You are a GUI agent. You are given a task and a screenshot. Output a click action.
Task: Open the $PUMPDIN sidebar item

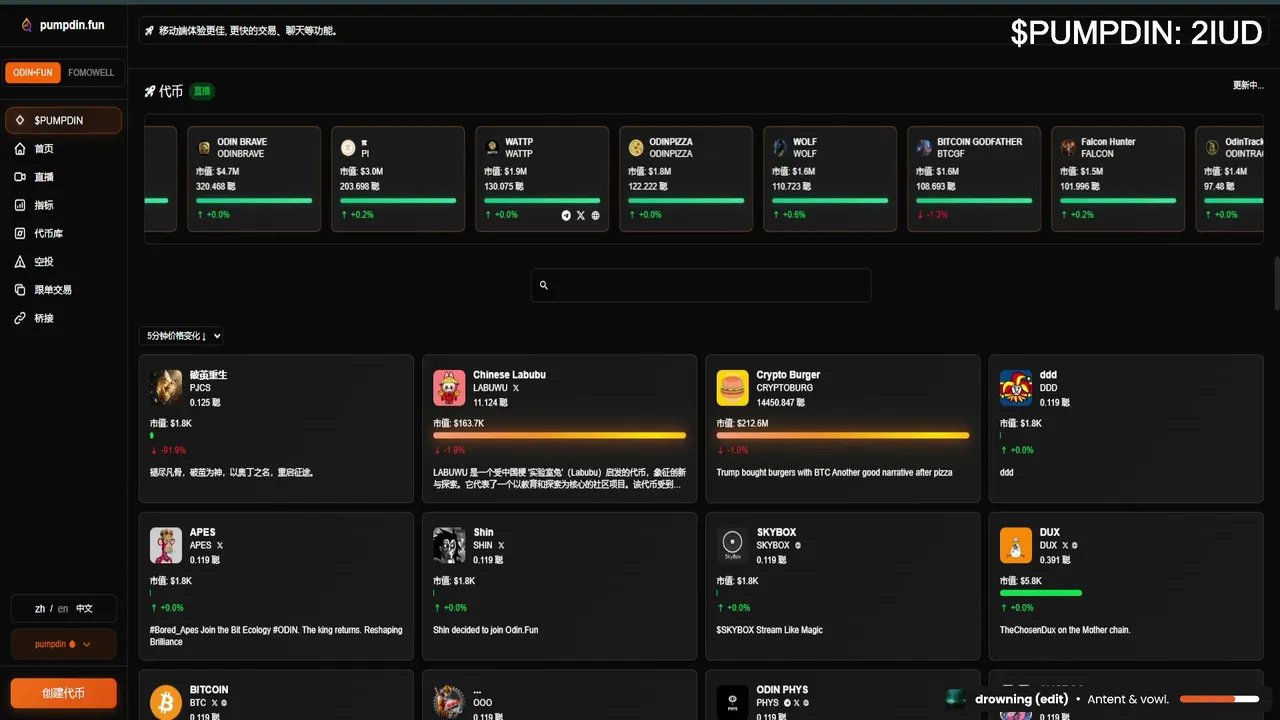(63, 120)
